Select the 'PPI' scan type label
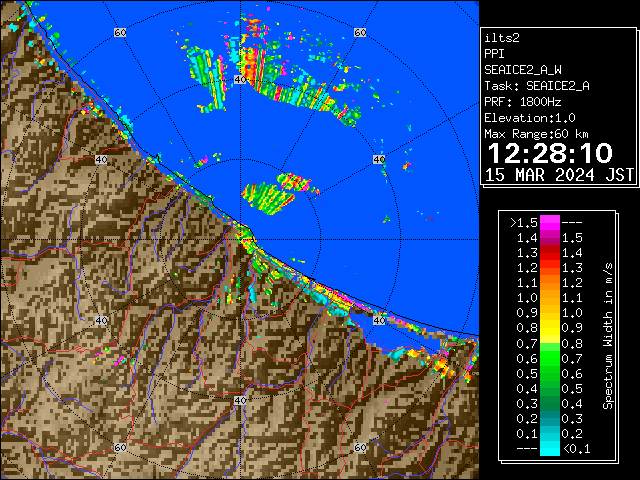Viewport: 640px width, 480px height. (494, 54)
